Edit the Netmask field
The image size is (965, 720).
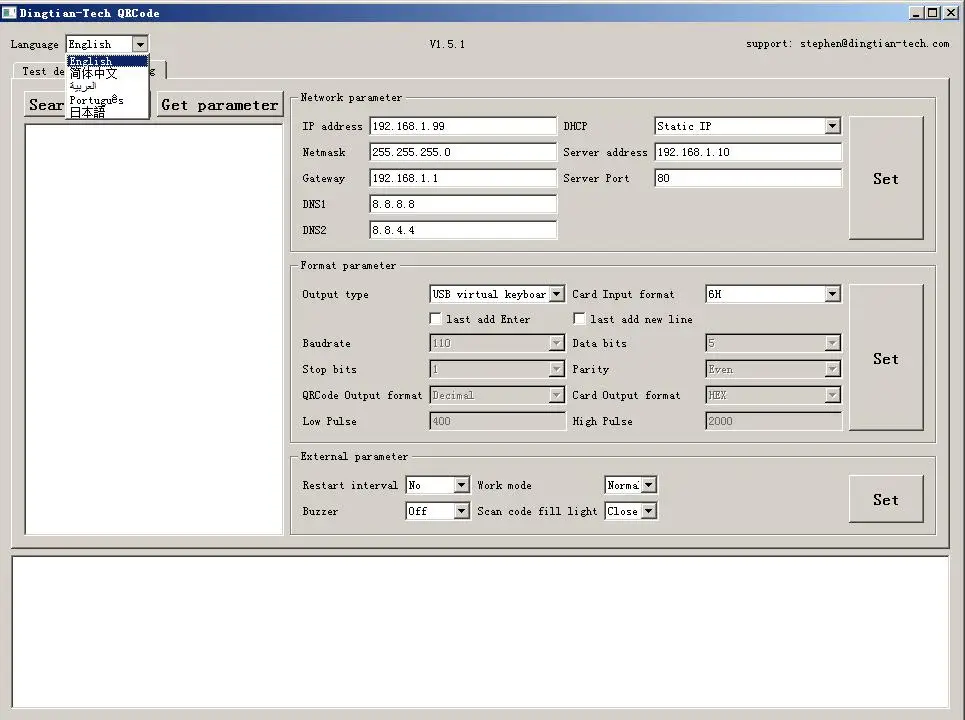point(463,152)
